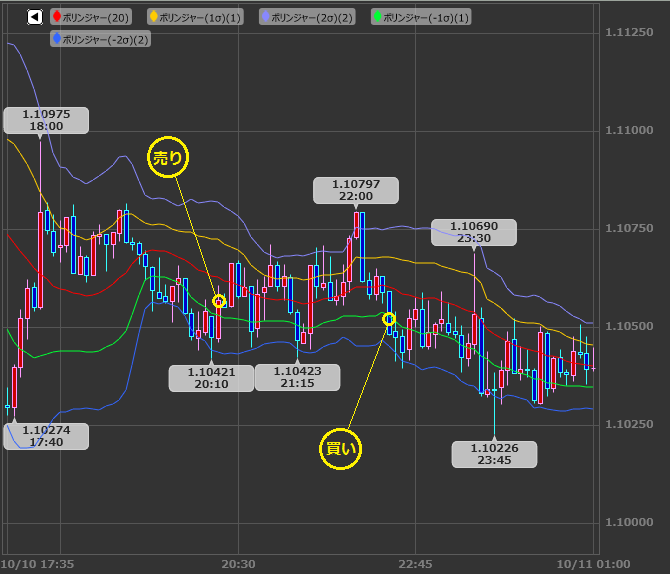Click the 20:30 time axis label
The image size is (670, 574).
pos(238,564)
